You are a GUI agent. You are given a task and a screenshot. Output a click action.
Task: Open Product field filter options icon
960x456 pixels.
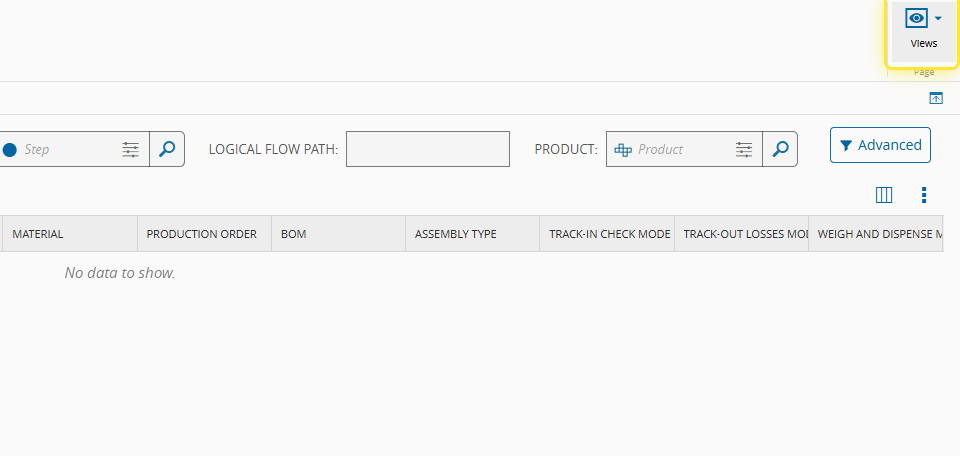(744, 149)
